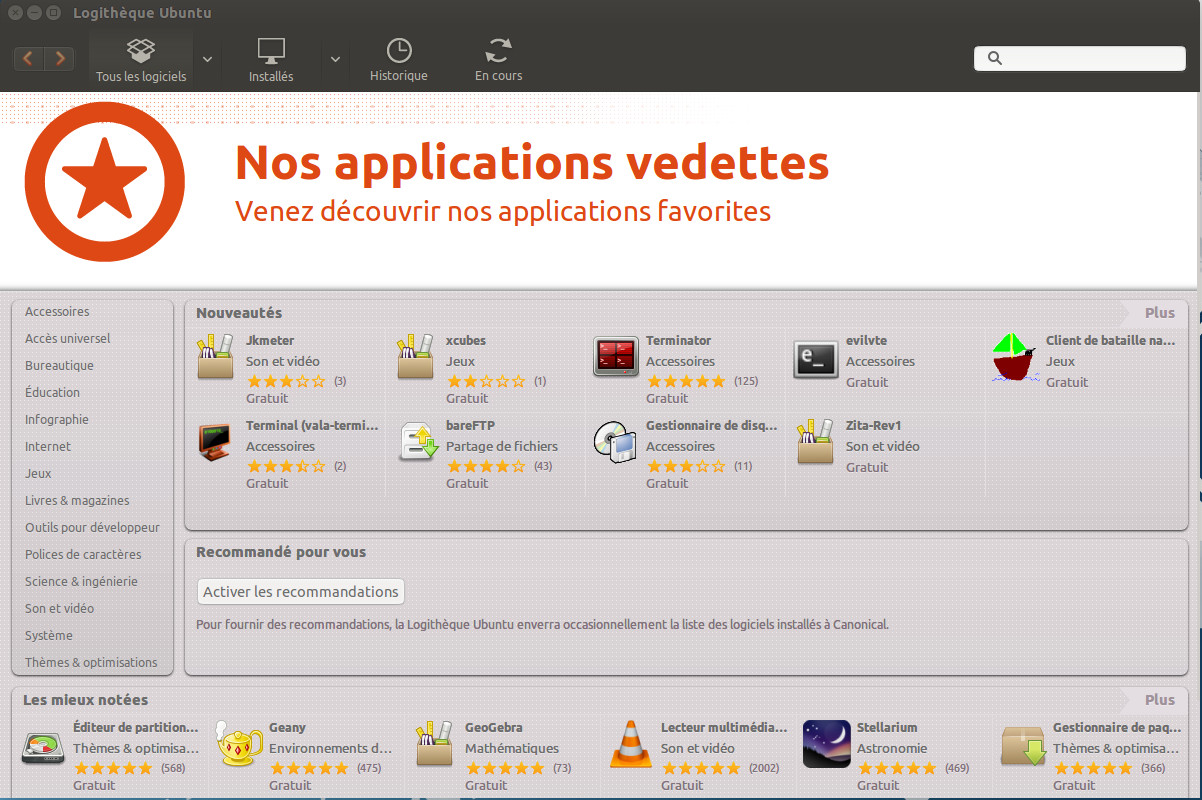Expand the Tous les logiciels dropdown arrow

207,59
